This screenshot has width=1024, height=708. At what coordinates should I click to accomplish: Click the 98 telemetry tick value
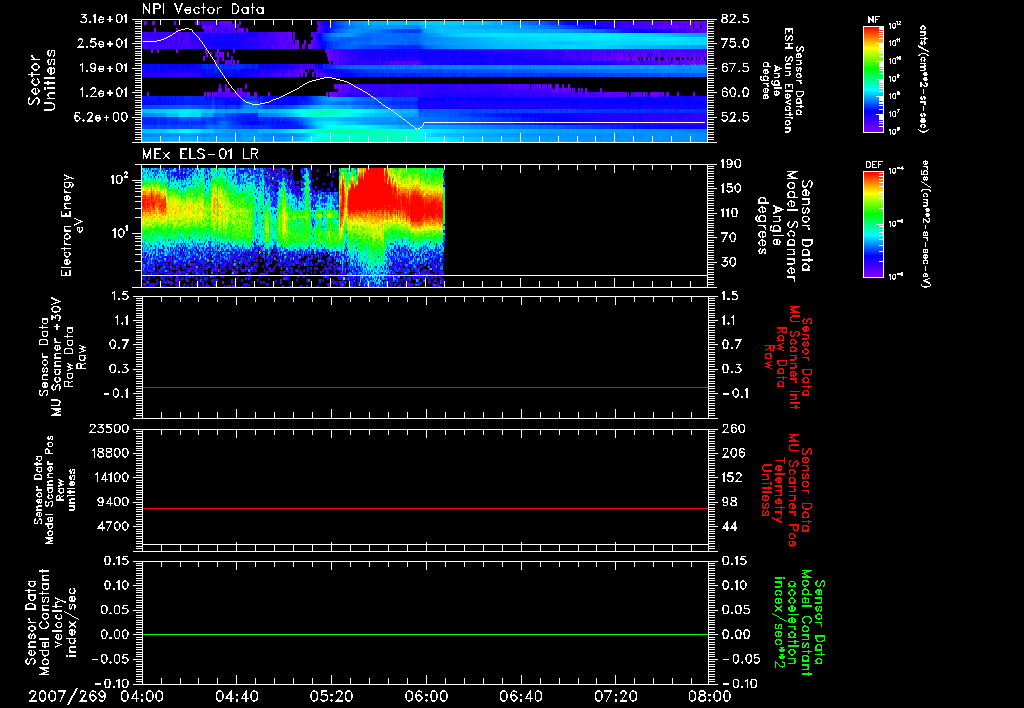pyautogui.click(x=729, y=502)
